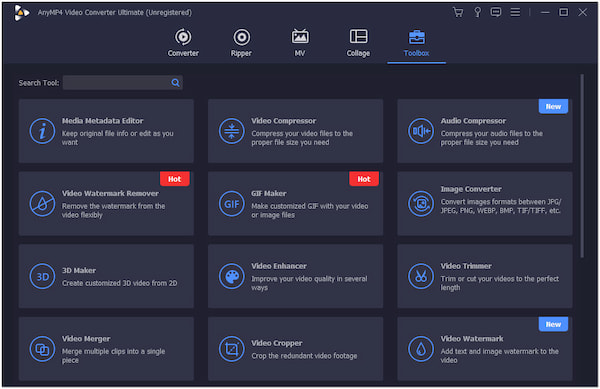Image resolution: width=600 pixels, height=389 pixels.
Task: Click the Video Enhancer palette icon
Action: pos(232,276)
